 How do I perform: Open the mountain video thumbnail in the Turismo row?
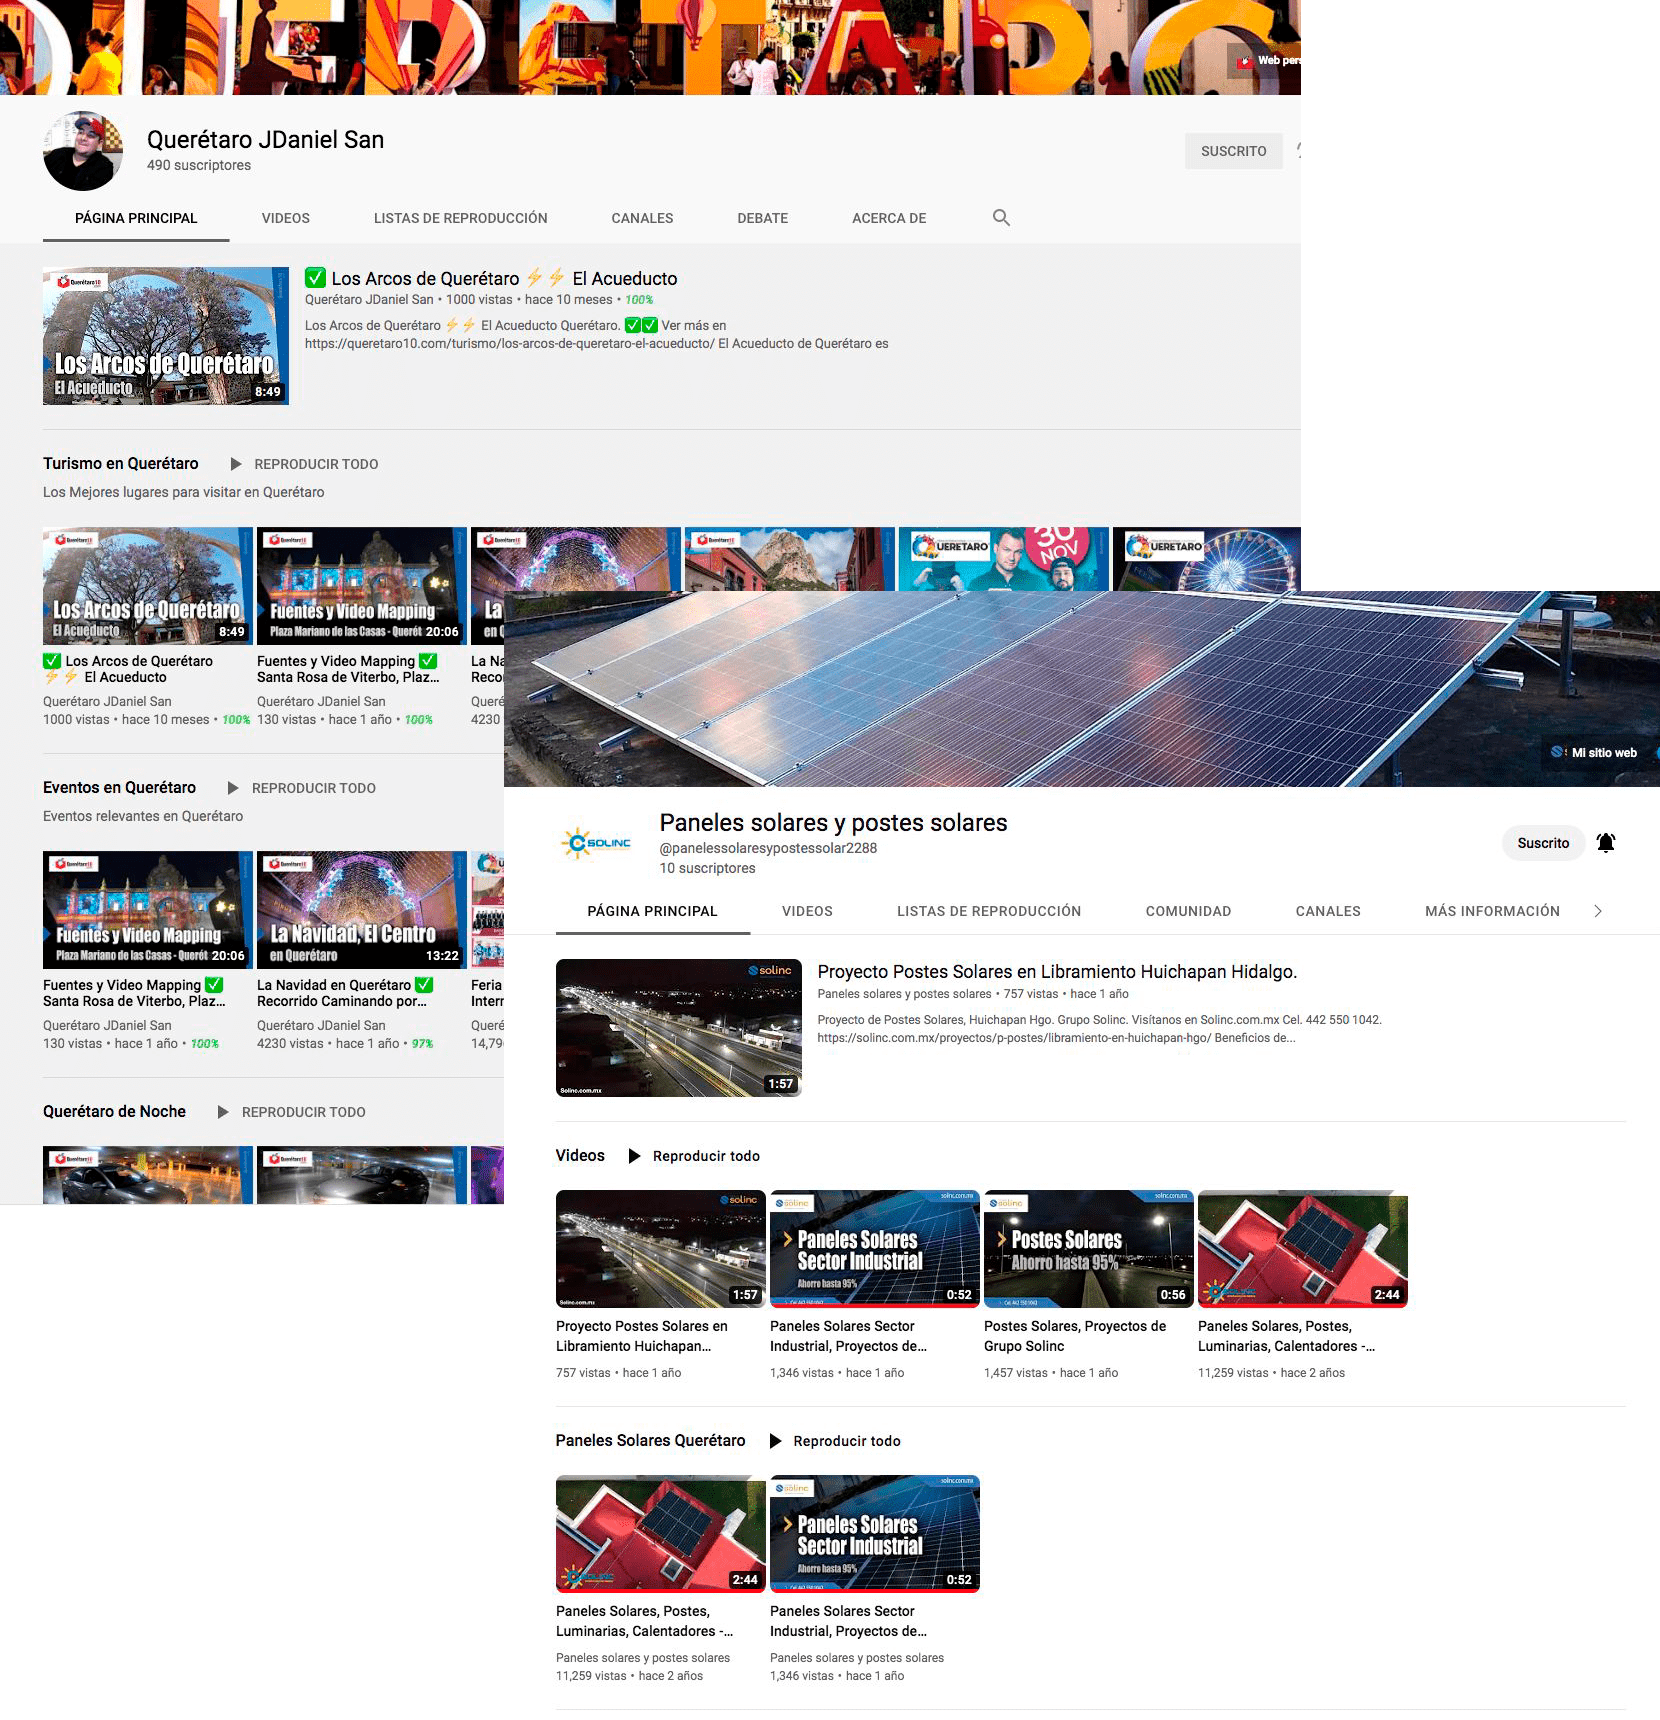pos(790,559)
